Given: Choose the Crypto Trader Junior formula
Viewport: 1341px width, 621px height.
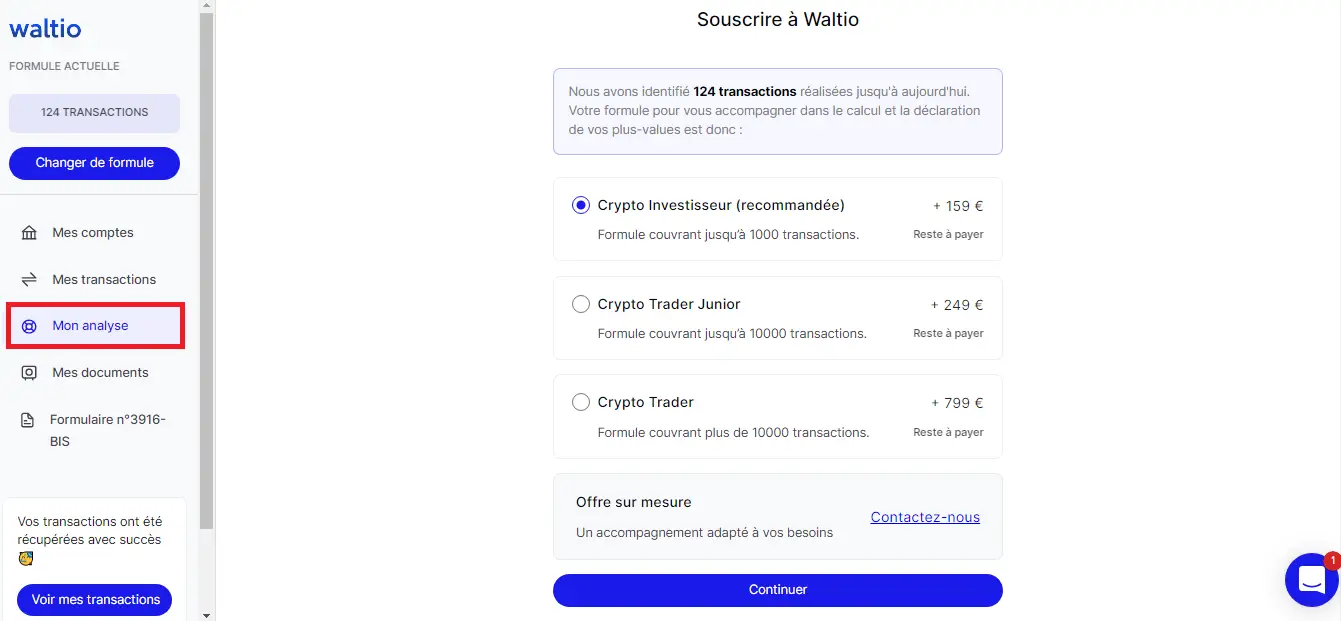Looking at the screenshot, I should pyautogui.click(x=581, y=303).
